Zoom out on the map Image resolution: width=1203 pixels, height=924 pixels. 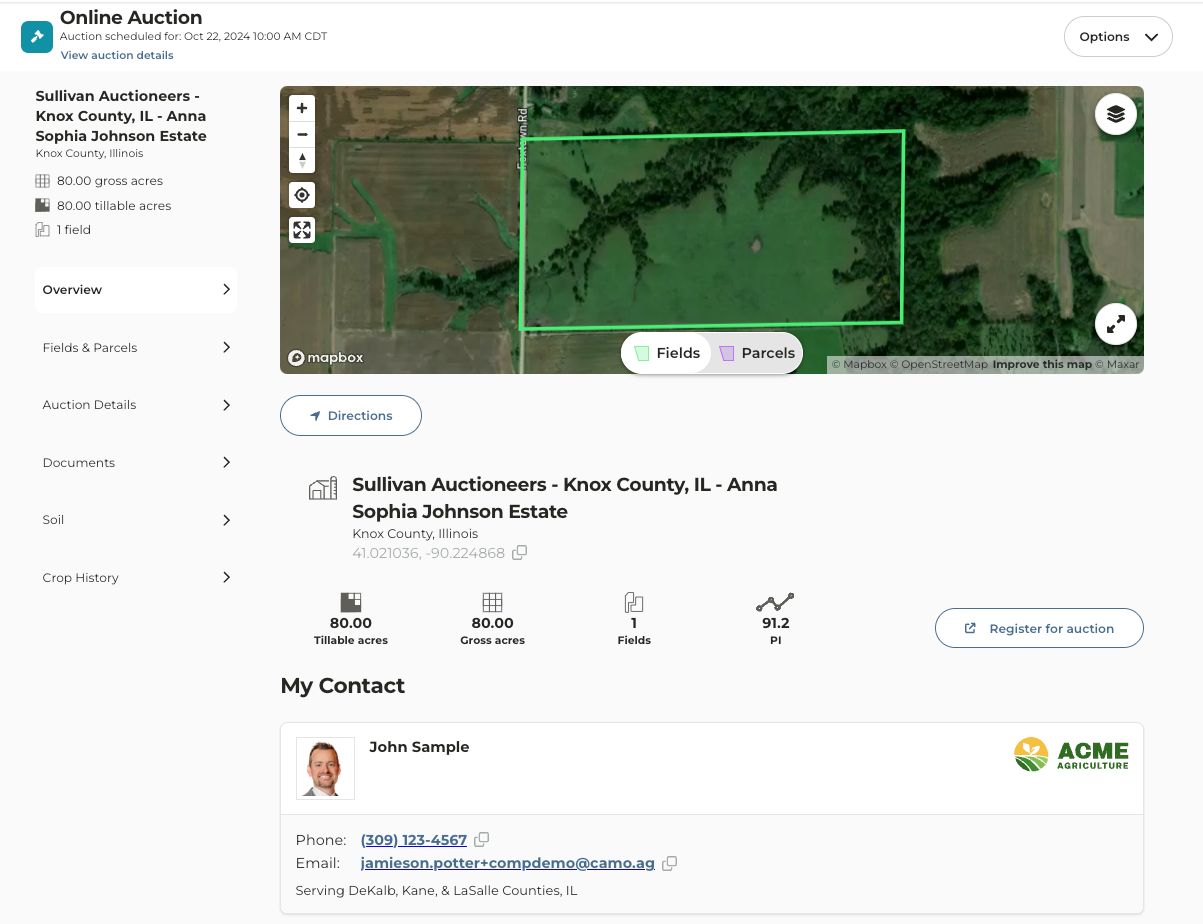[x=302, y=134]
